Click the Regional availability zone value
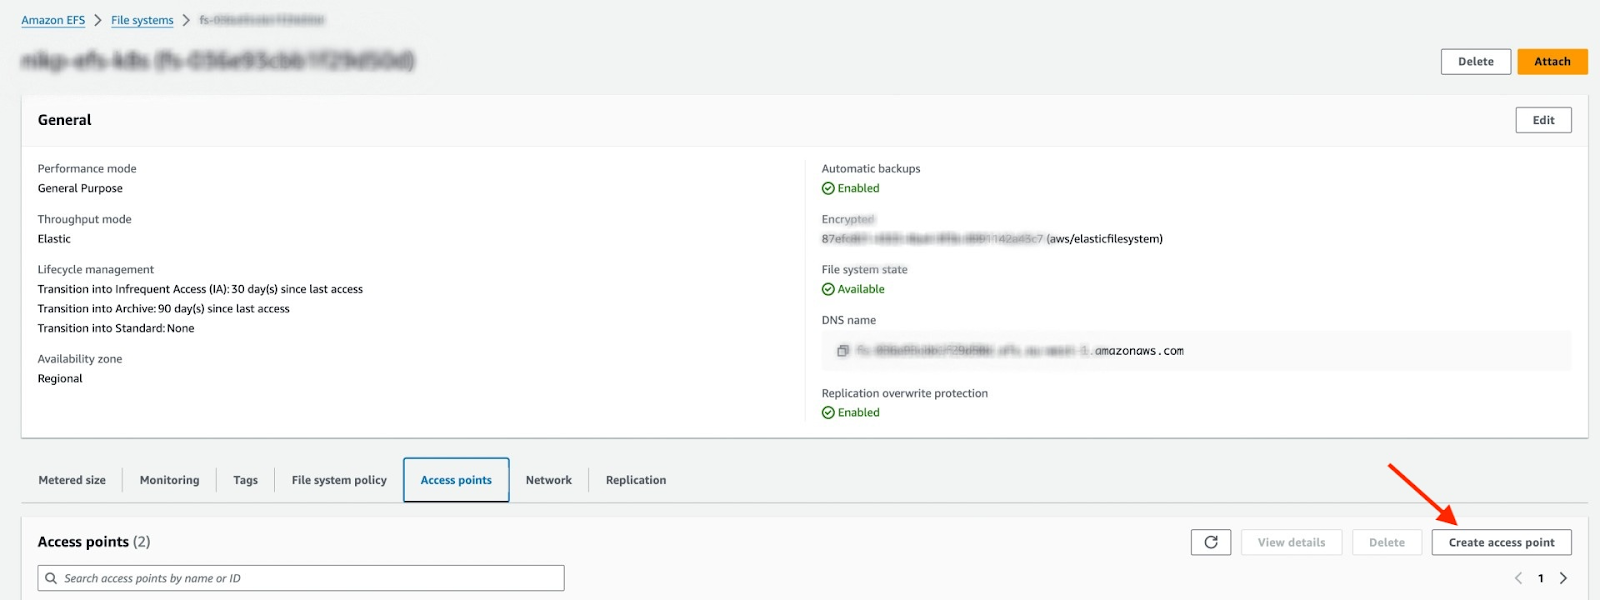 coord(60,378)
